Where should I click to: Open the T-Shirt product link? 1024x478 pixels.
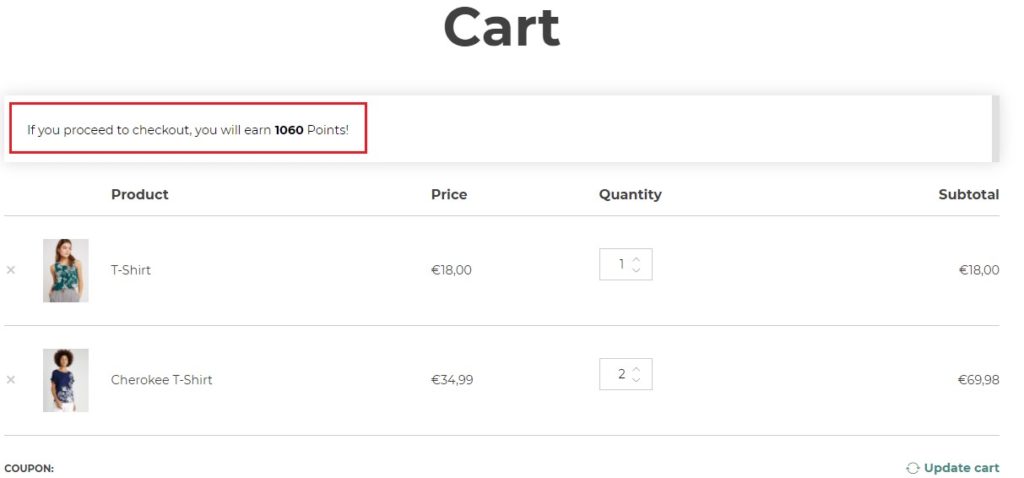[131, 270]
